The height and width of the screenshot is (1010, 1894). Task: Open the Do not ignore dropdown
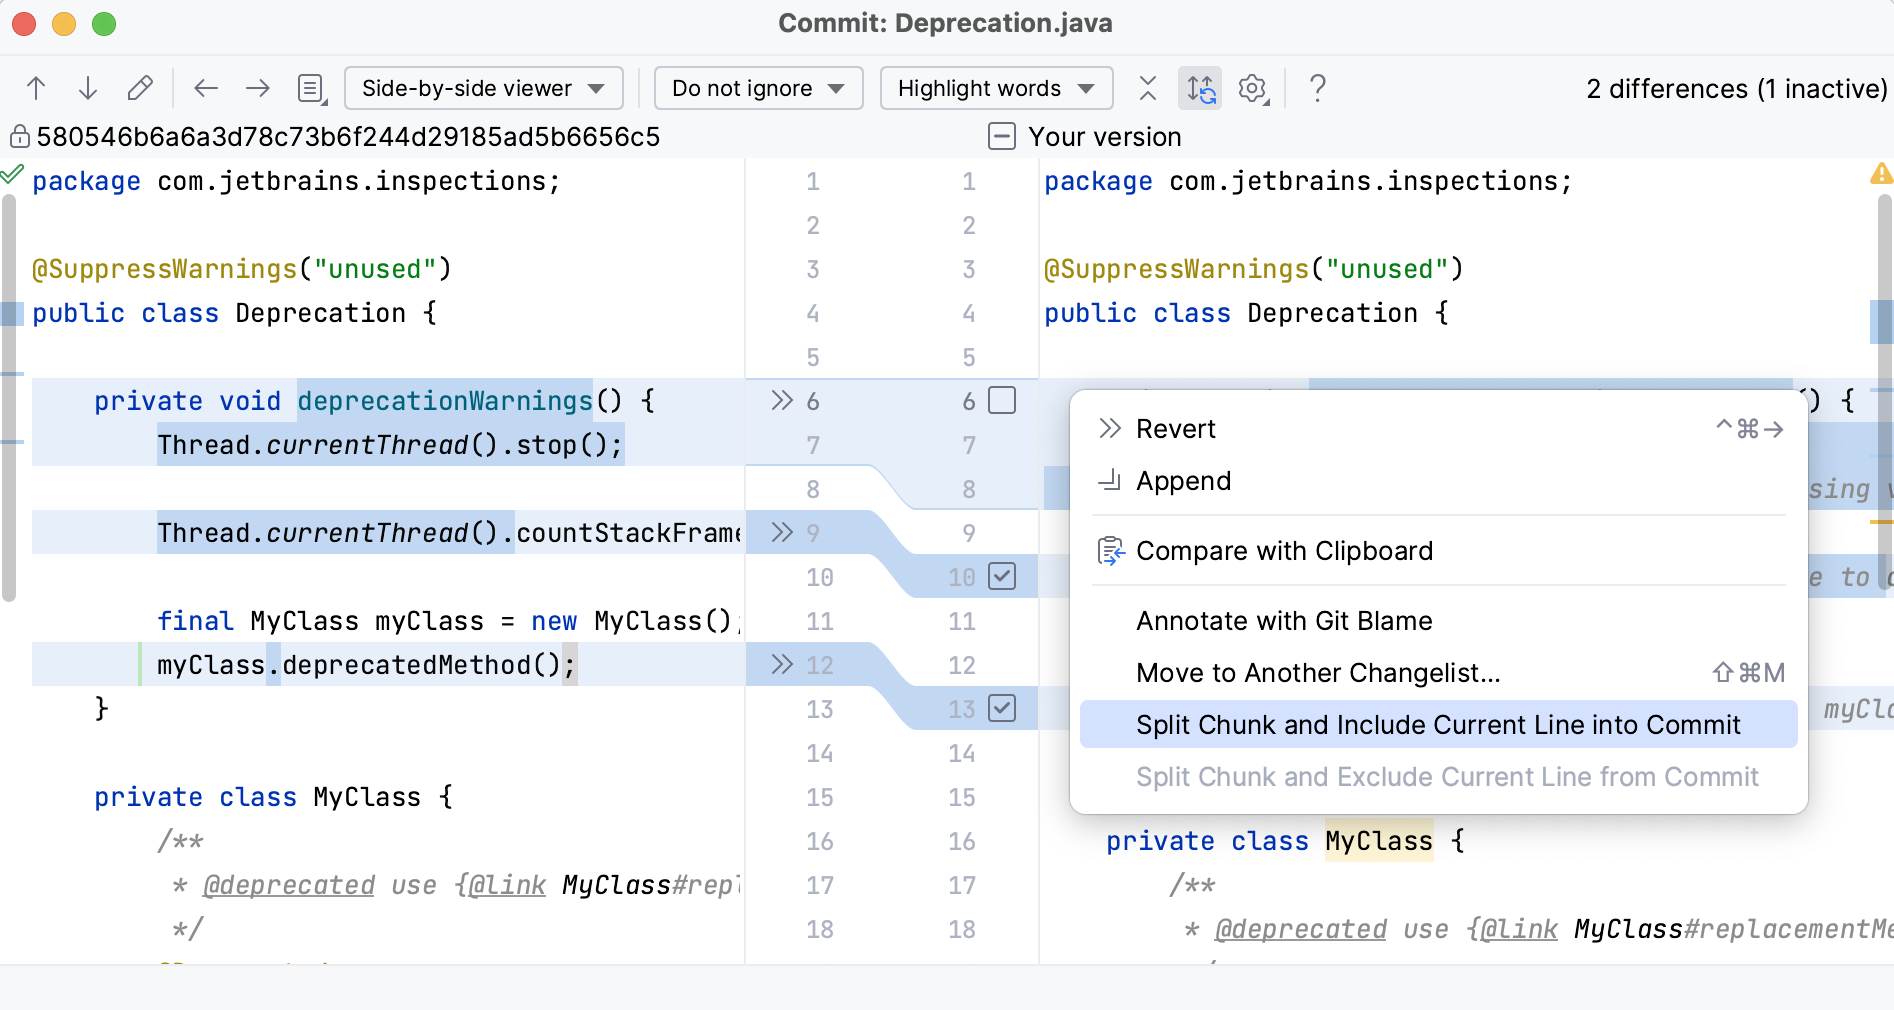click(758, 88)
